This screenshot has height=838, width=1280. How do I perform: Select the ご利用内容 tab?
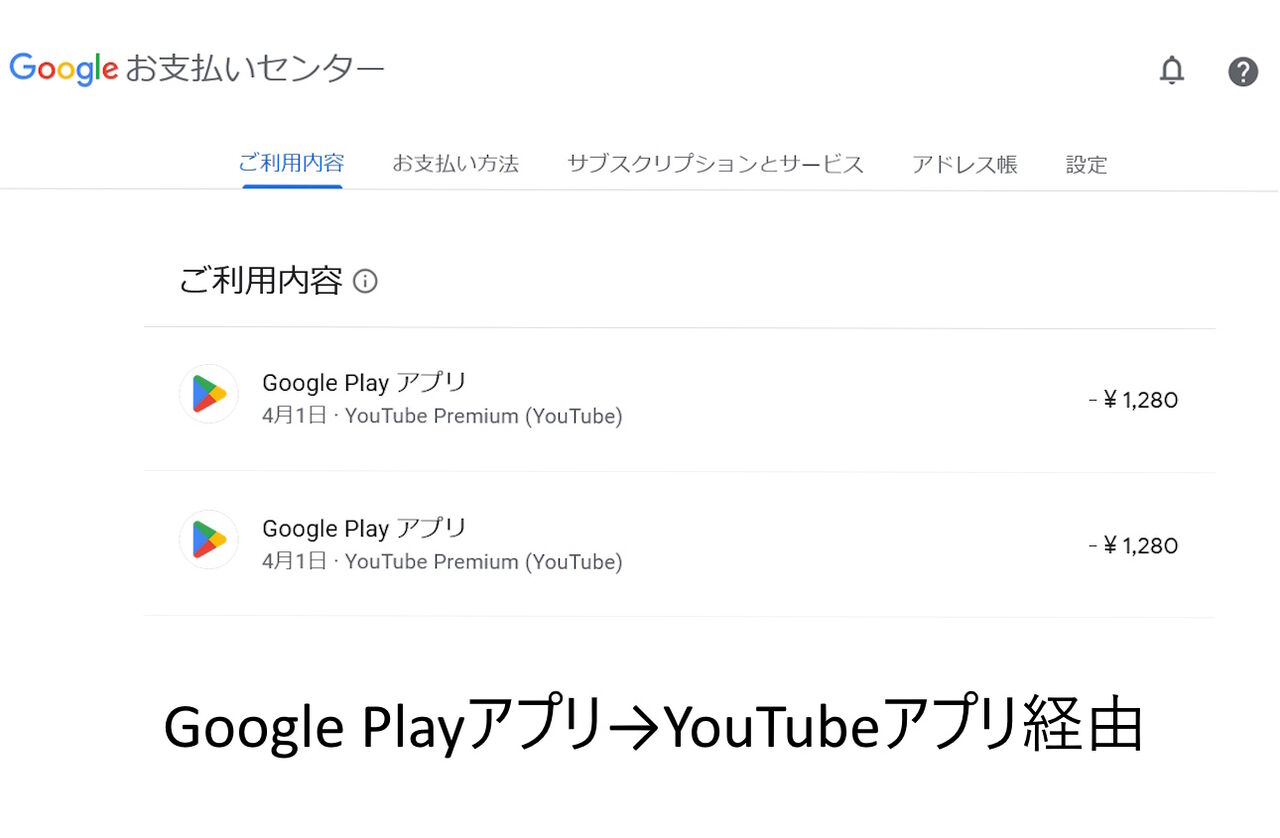coord(291,163)
